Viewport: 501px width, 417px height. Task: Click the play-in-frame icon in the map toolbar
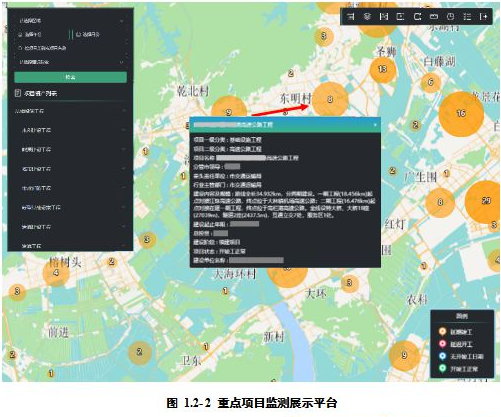400,16
